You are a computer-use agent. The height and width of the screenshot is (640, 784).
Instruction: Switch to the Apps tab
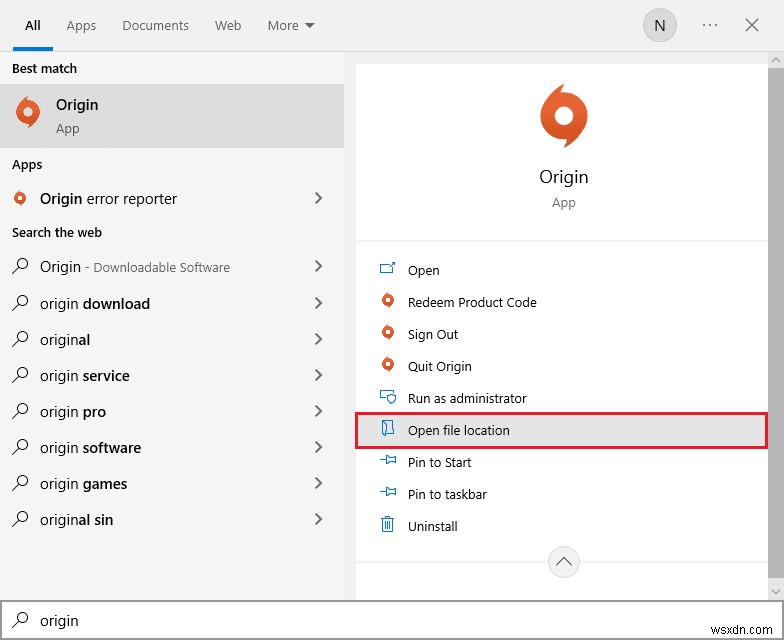click(81, 26)
